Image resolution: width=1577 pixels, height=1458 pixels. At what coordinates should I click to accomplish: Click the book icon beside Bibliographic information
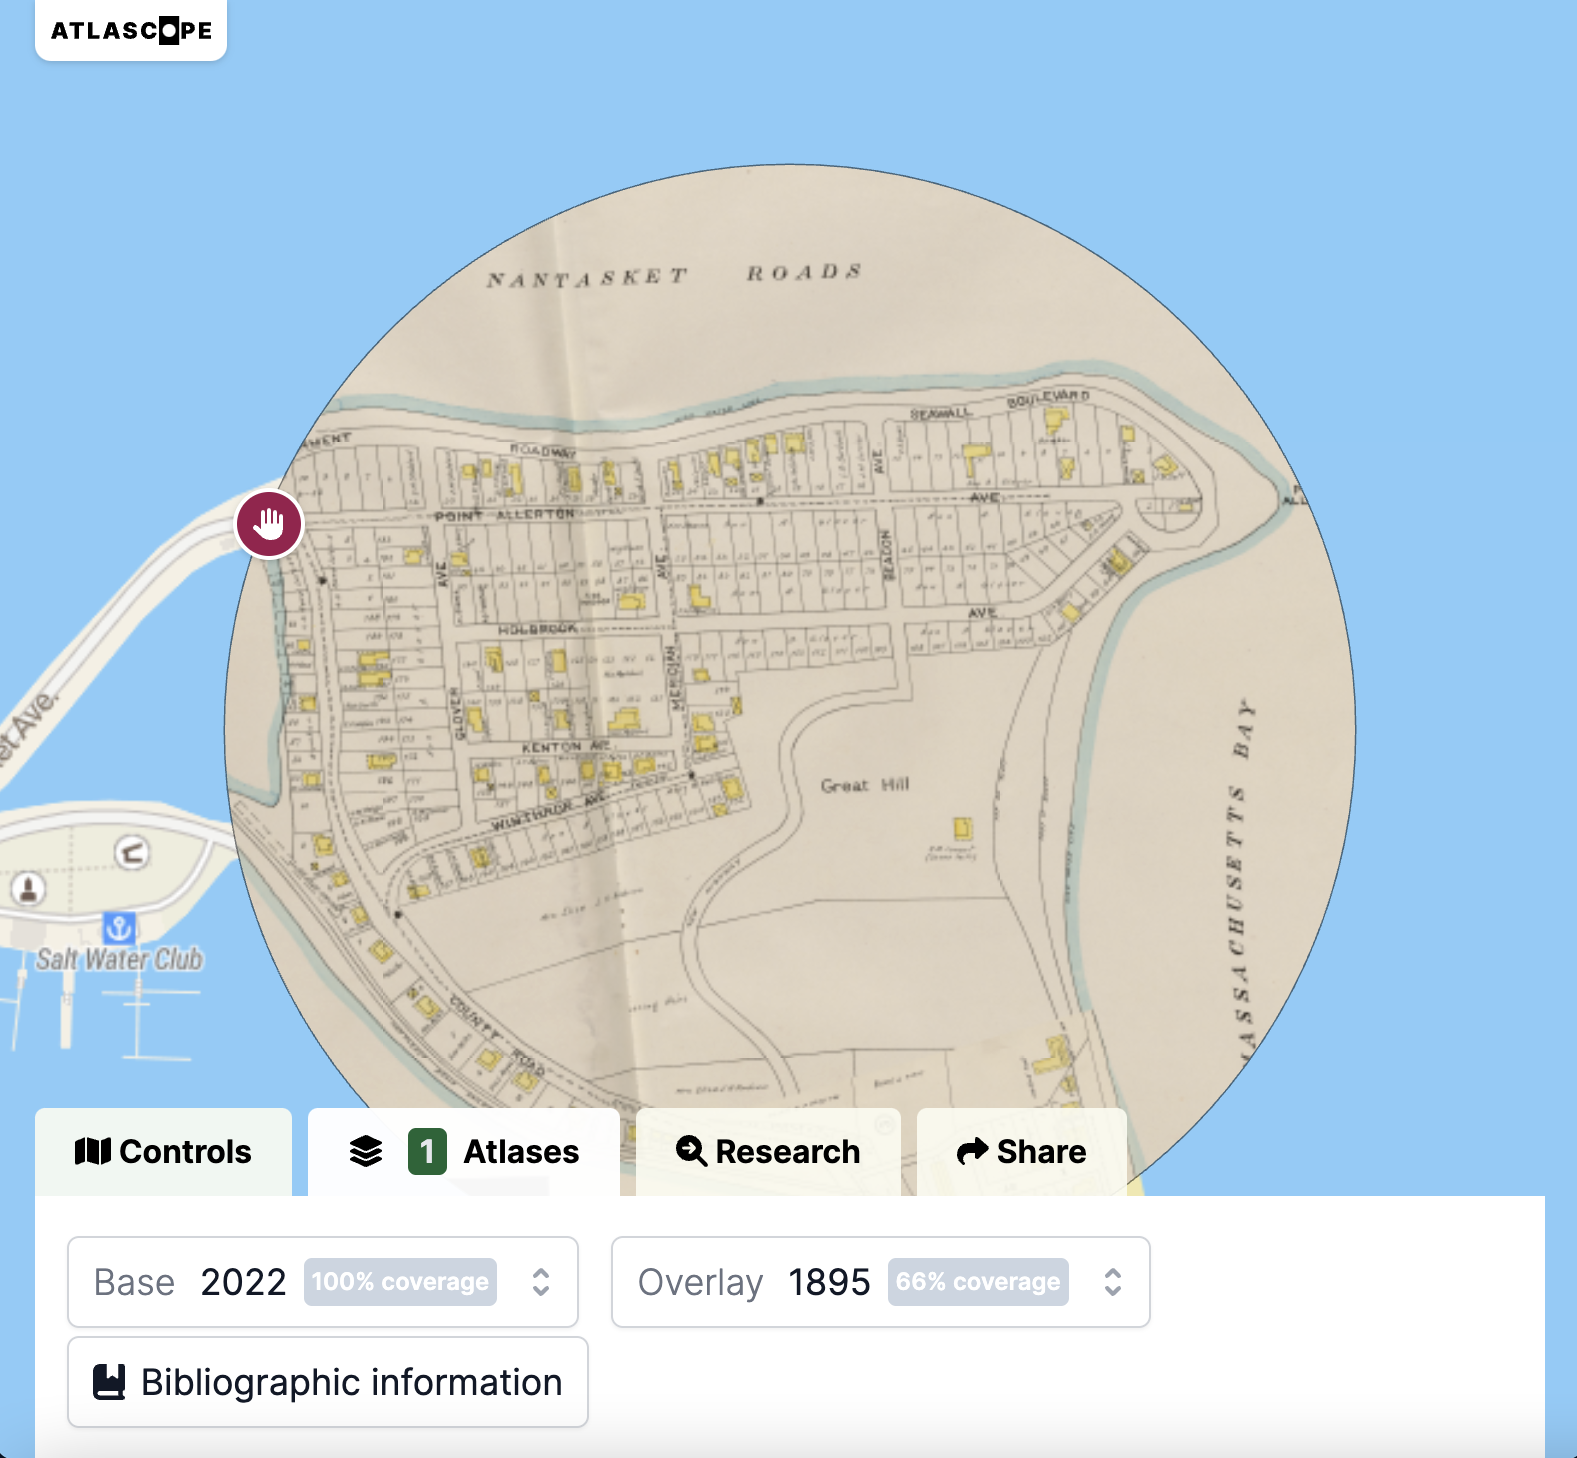109,1382
